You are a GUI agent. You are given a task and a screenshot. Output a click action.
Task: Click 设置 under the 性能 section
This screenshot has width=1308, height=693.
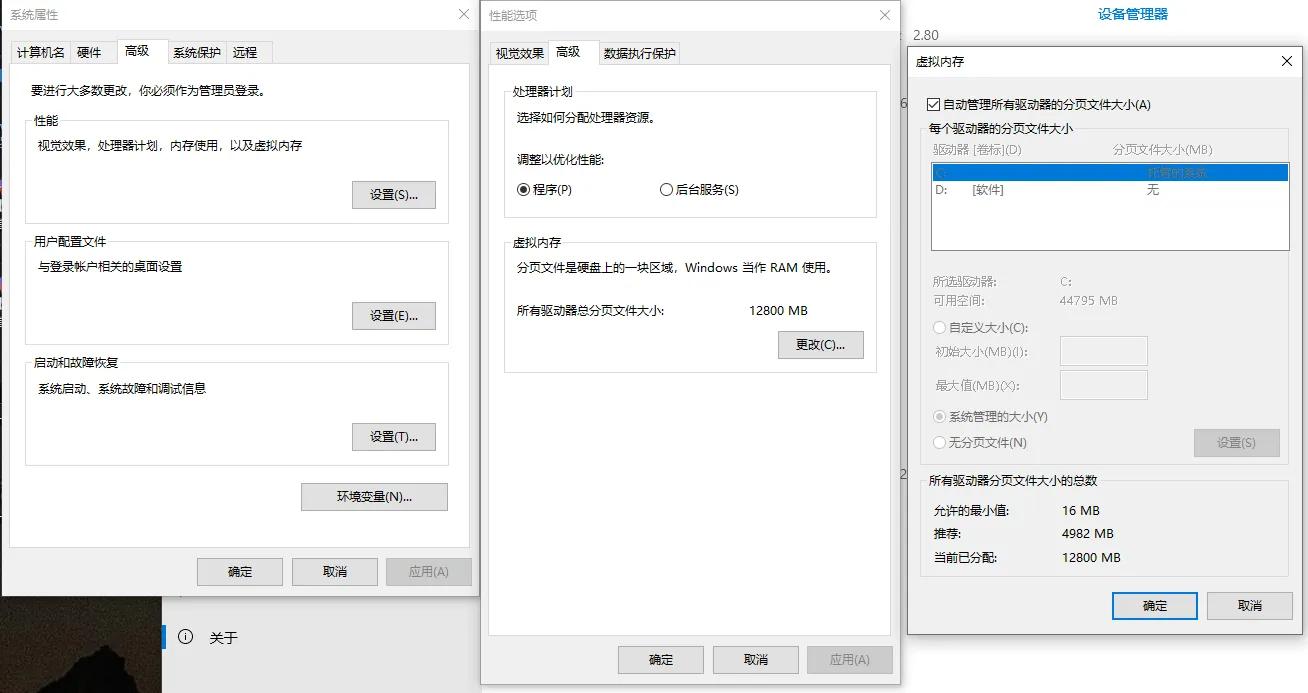tap(393, 194)
